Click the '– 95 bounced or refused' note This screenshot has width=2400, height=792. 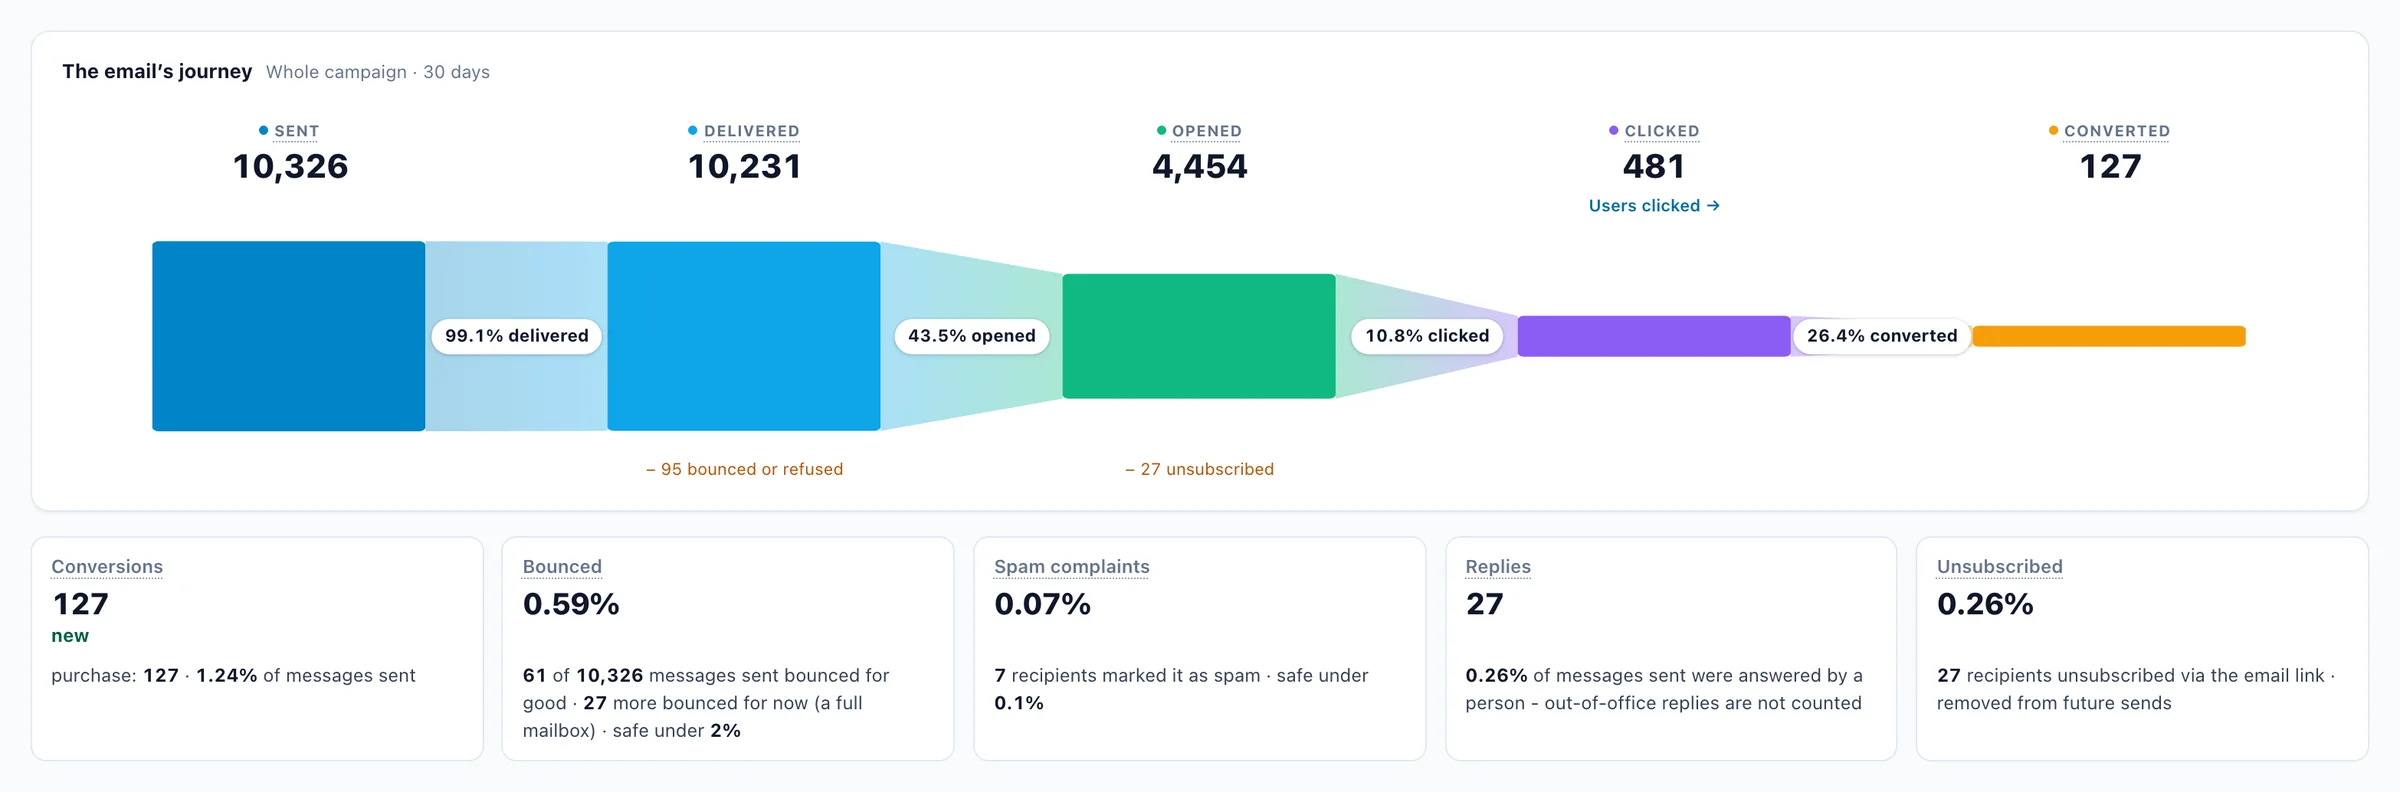point(745,469)
